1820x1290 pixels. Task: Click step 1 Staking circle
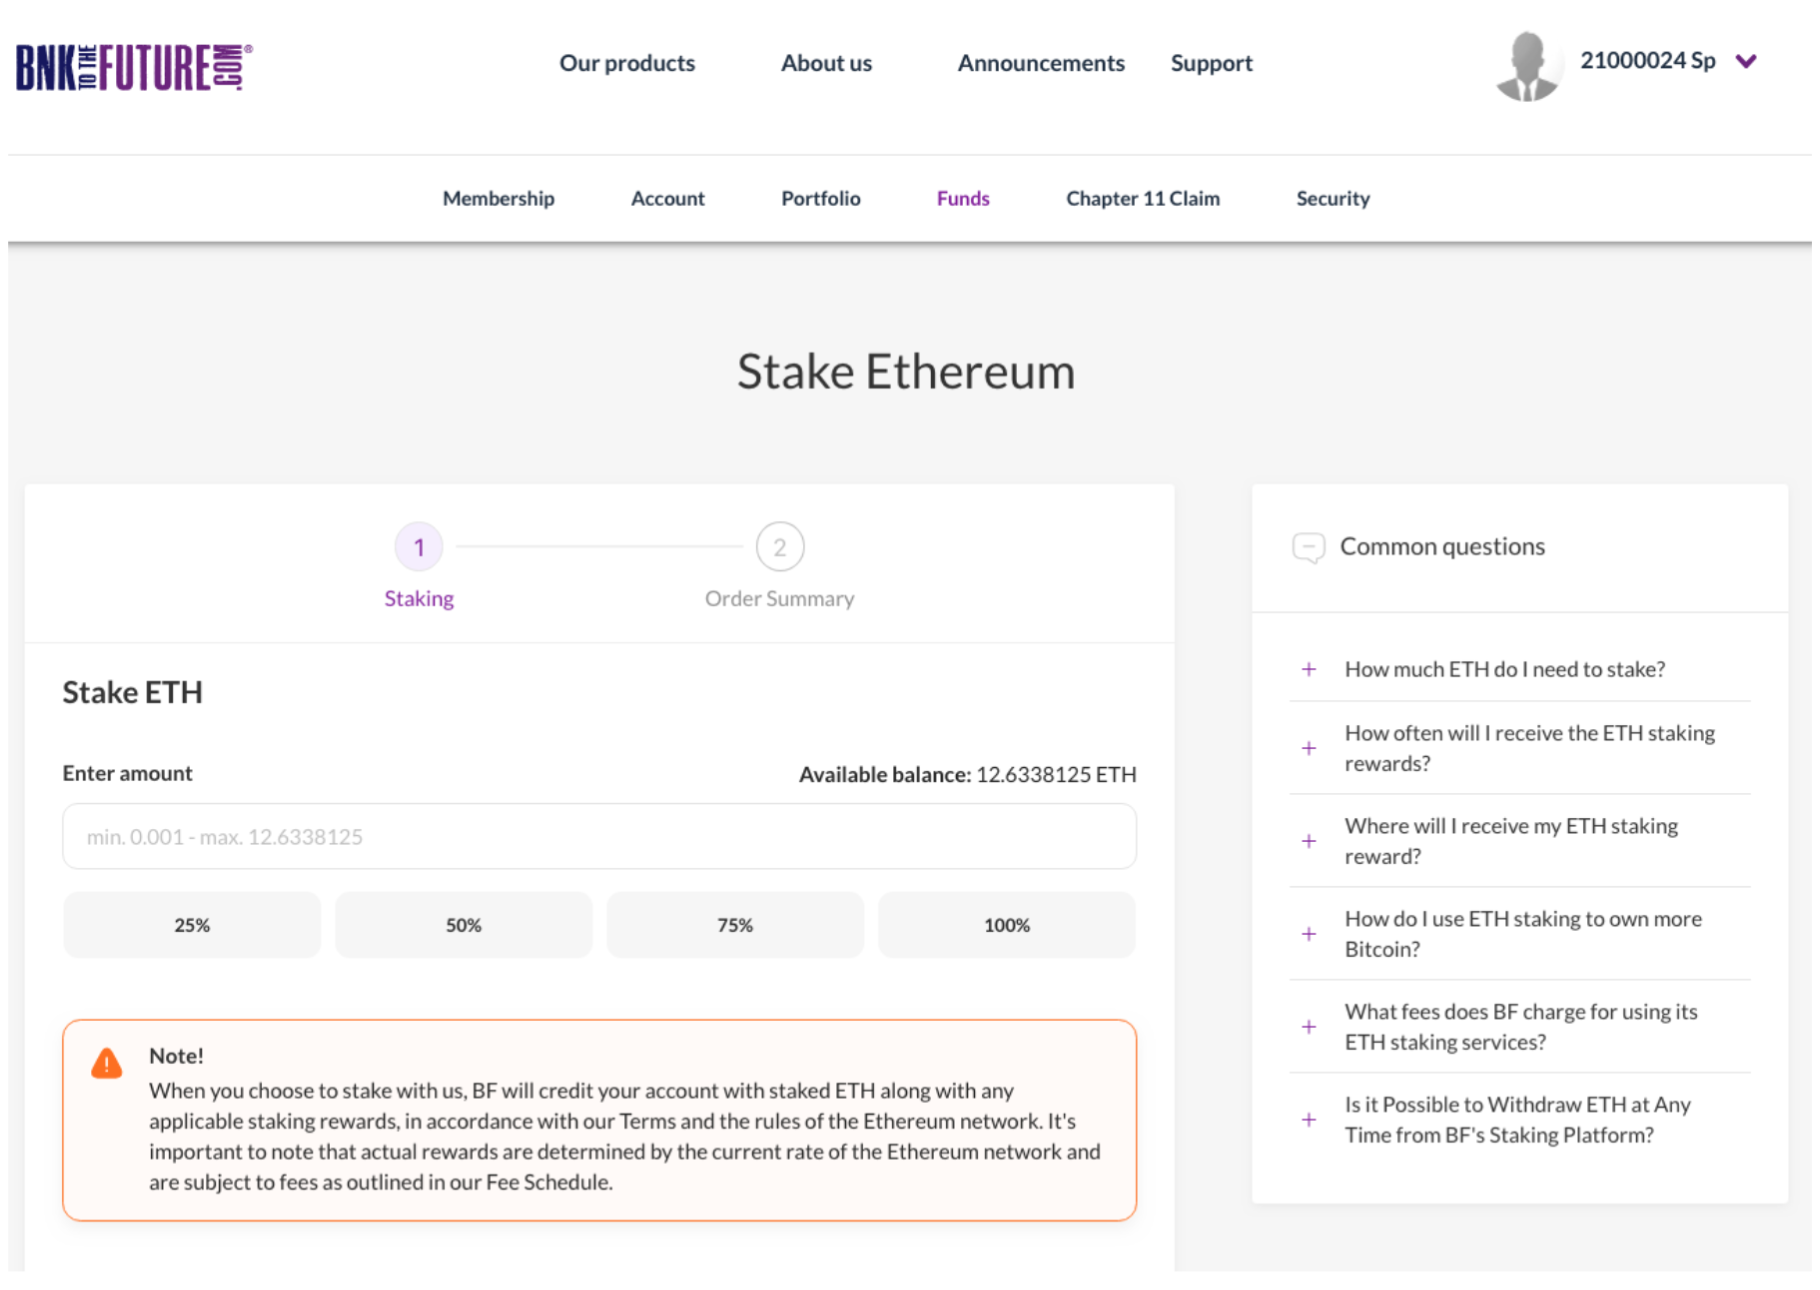tap(419, 547)
